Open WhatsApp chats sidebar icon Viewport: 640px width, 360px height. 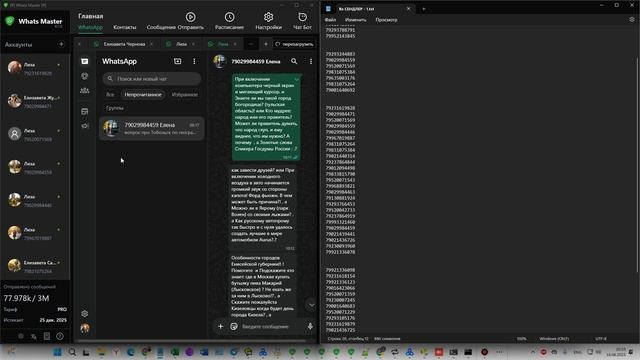(84, 61)
